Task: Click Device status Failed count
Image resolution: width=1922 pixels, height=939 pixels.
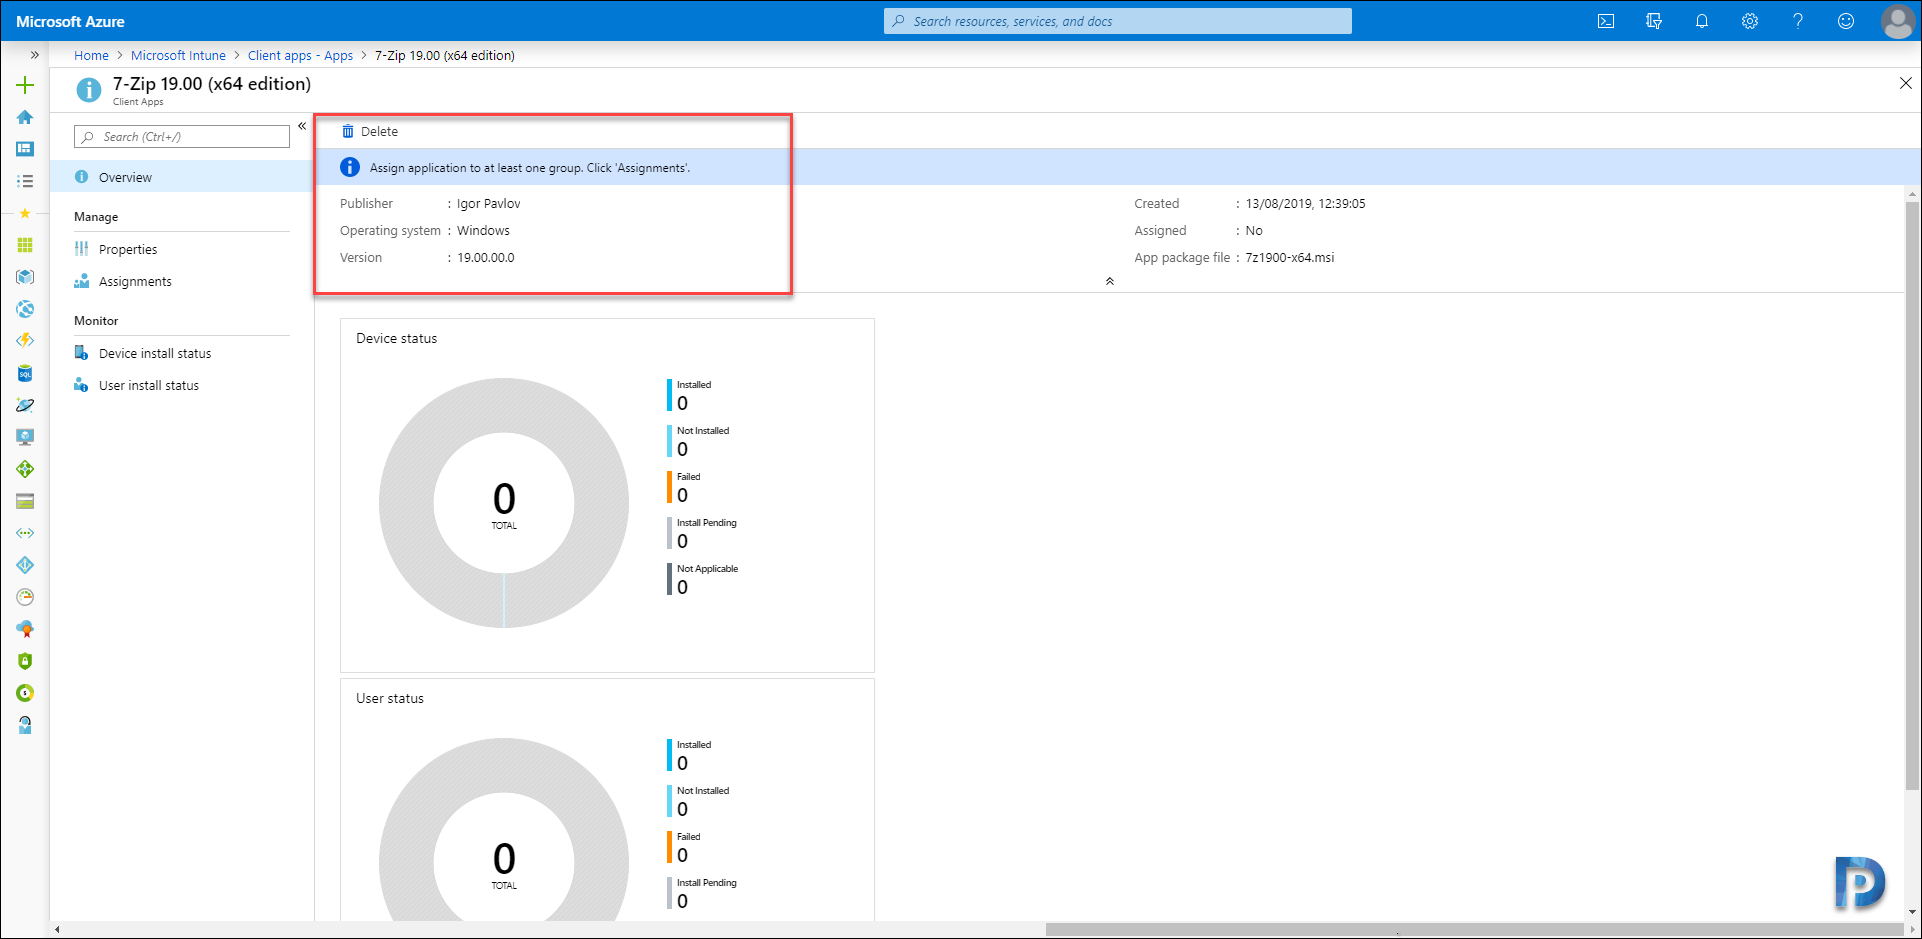Action: (682, 495)
